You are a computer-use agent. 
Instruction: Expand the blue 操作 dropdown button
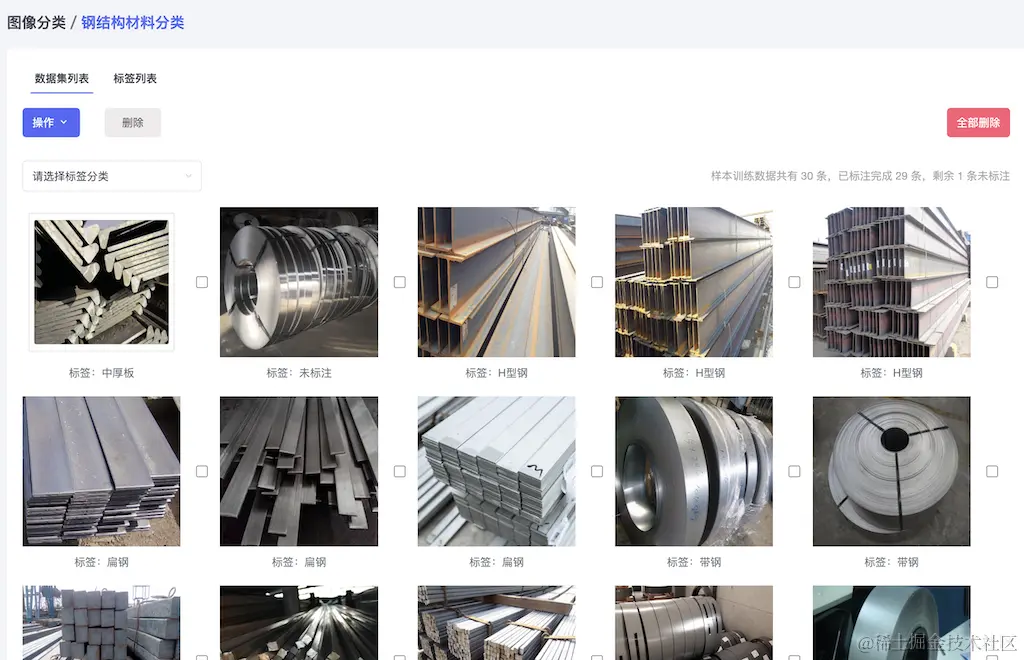(51, 123)
